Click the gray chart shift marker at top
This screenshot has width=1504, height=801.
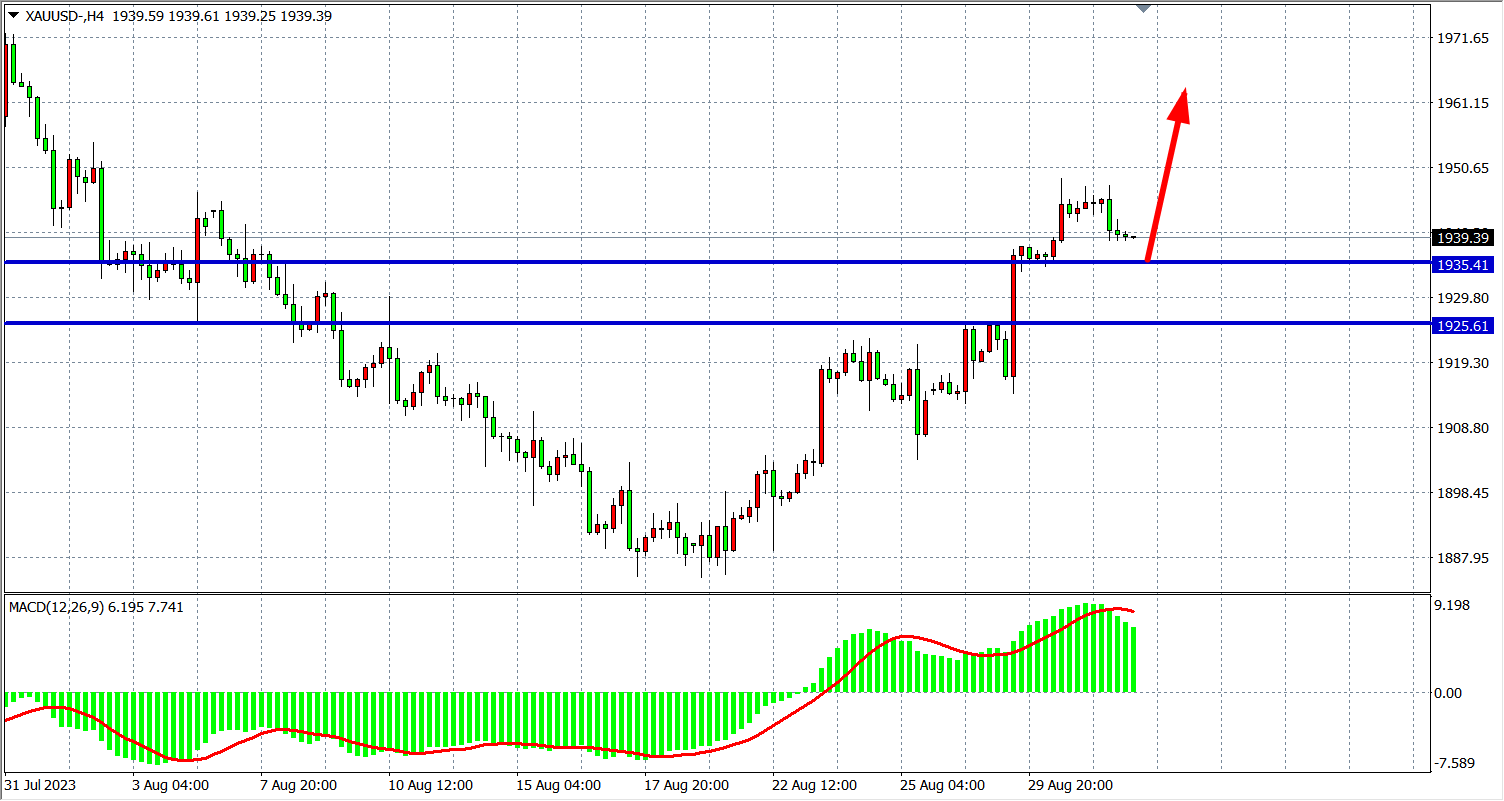click(x=1145, y=8)
